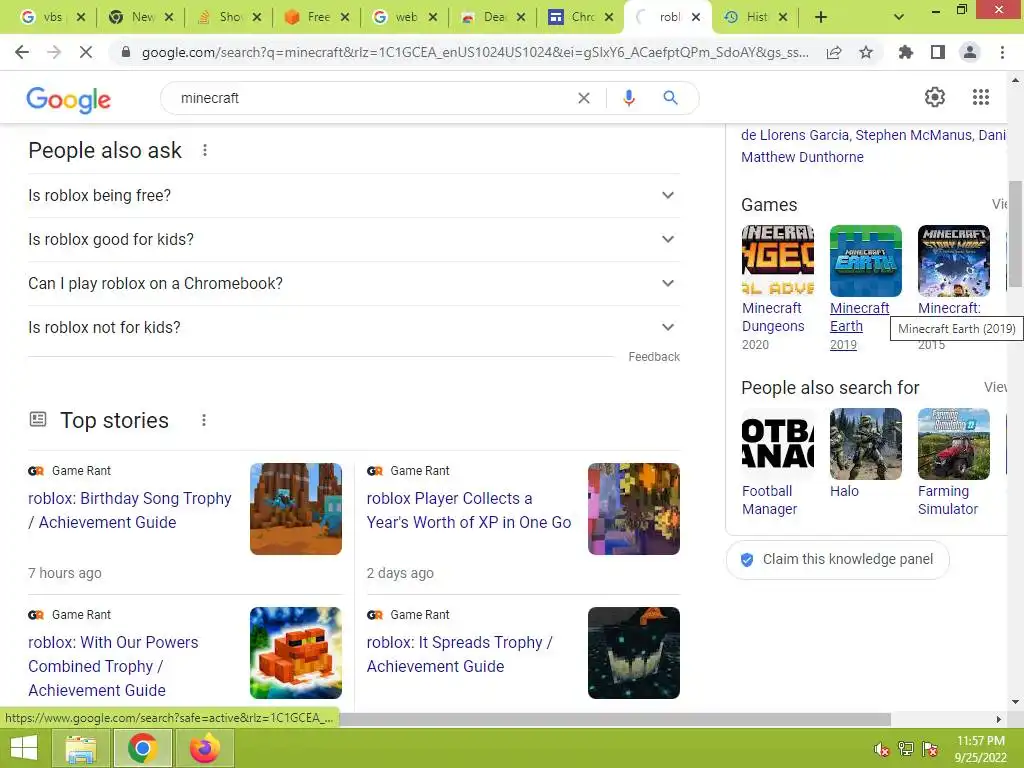Click the vertical page scrollbar thumb
This screenshot has height=768, width=1024.
pyautogui.click(x=1015, y=234)
